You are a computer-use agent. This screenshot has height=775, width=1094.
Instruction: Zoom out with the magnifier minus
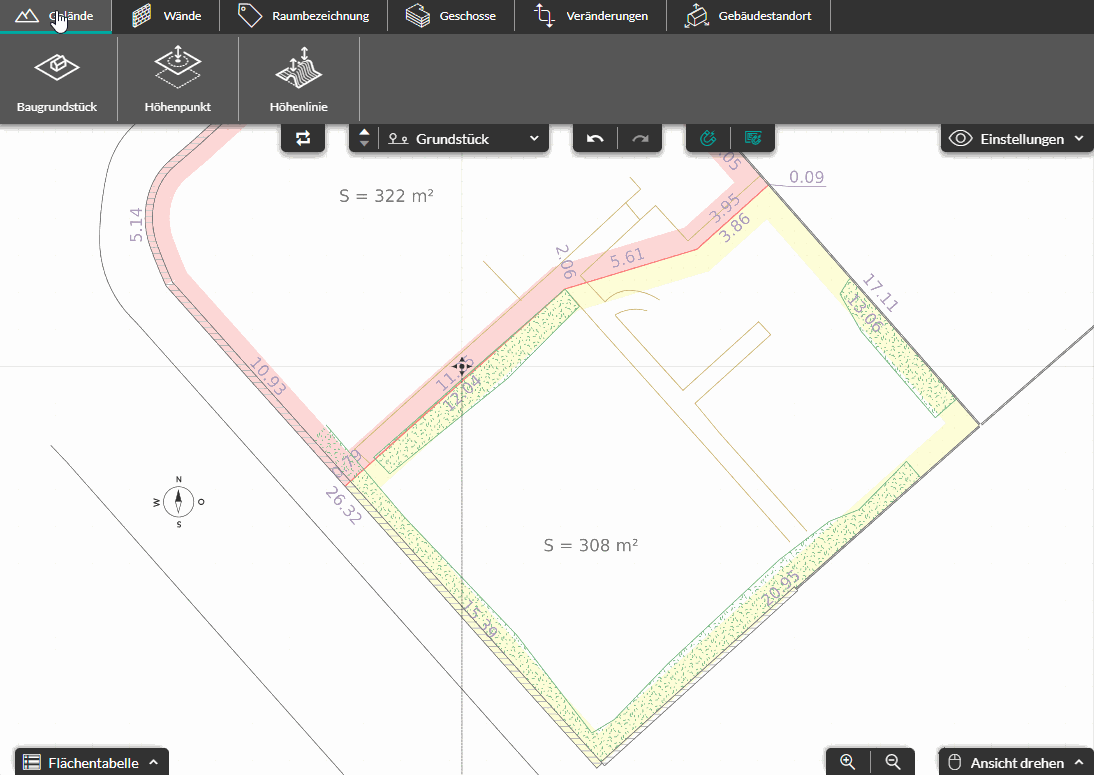(892, 762)
